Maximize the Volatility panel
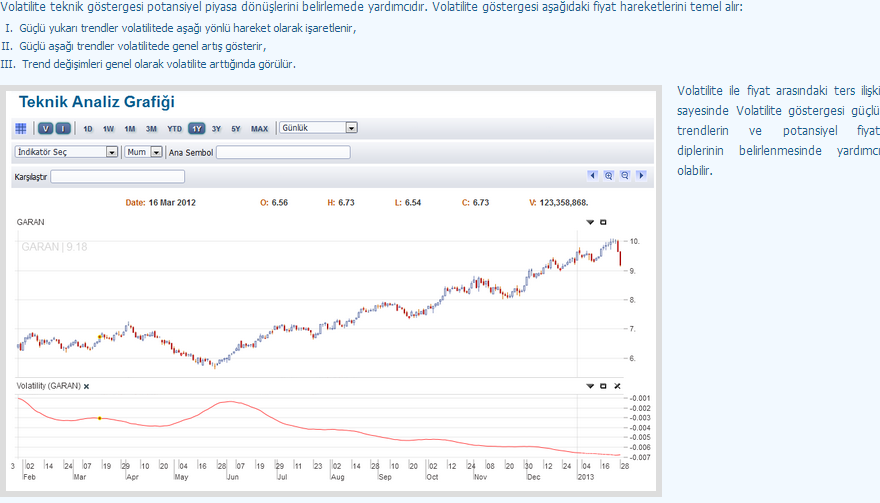This screenshot has width=880, height=503. pyautogui.click(x=603, y=386)
